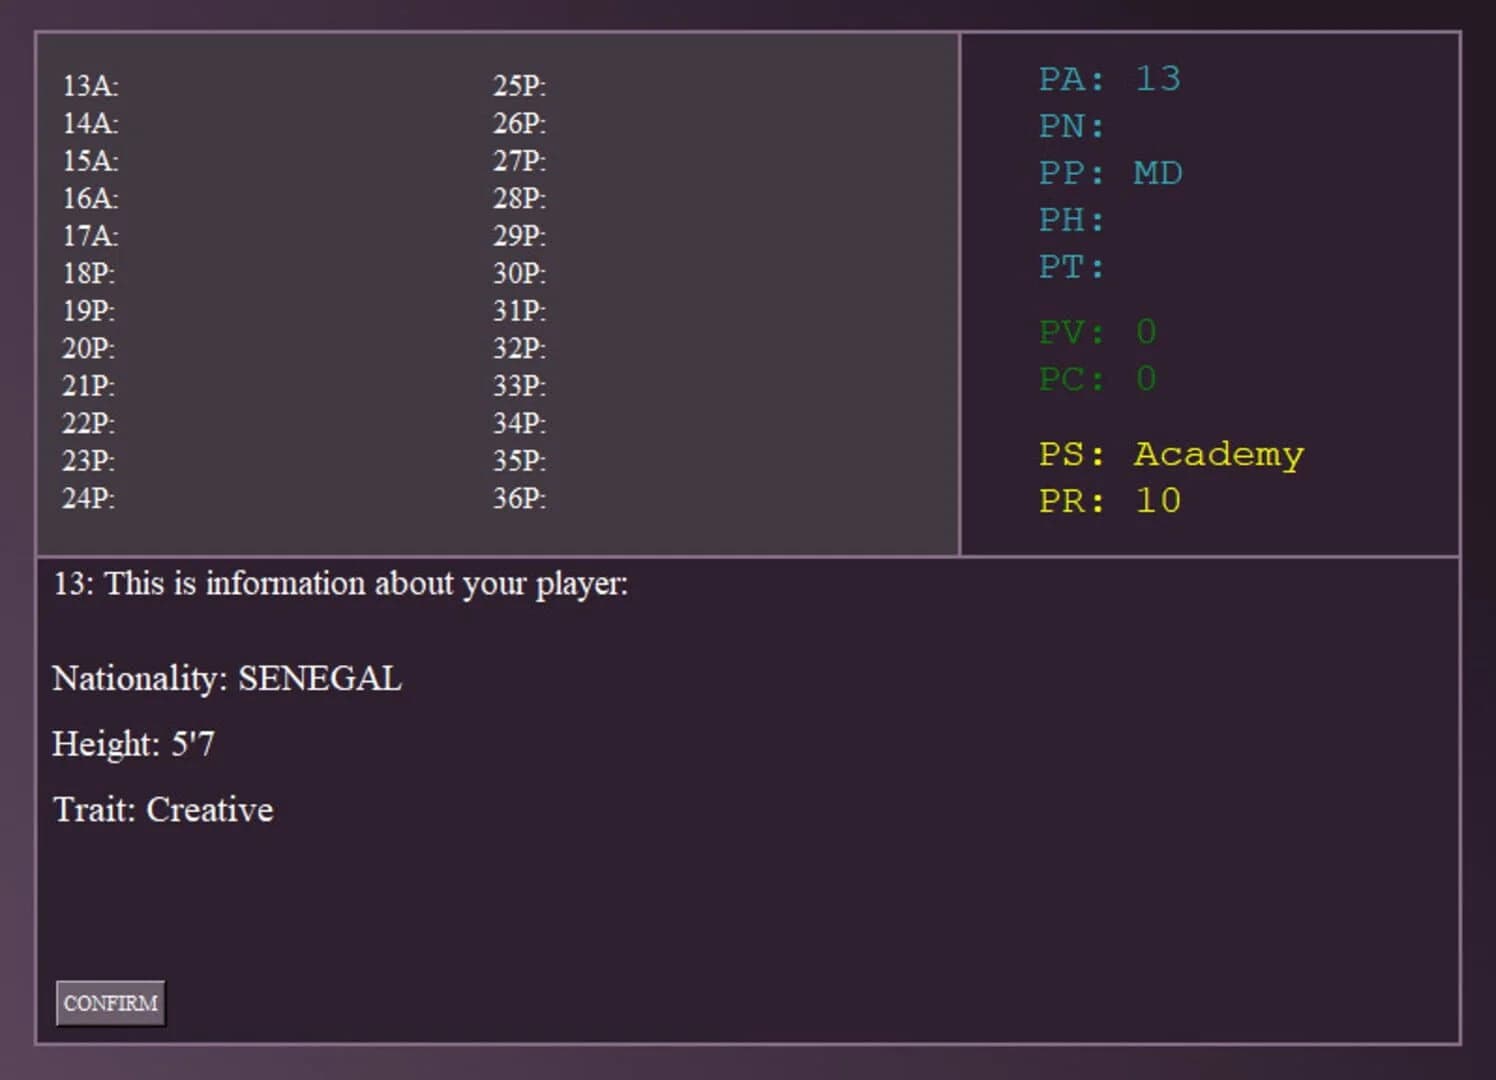Click the PT stat label
1496x1080 pixels.
click(1071, 267)
